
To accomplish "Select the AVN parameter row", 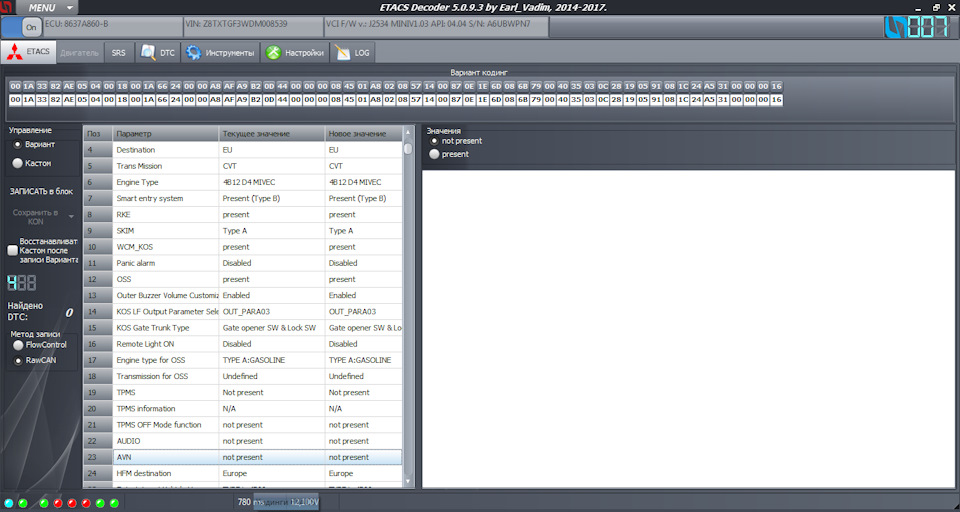I will coord(243,457).
